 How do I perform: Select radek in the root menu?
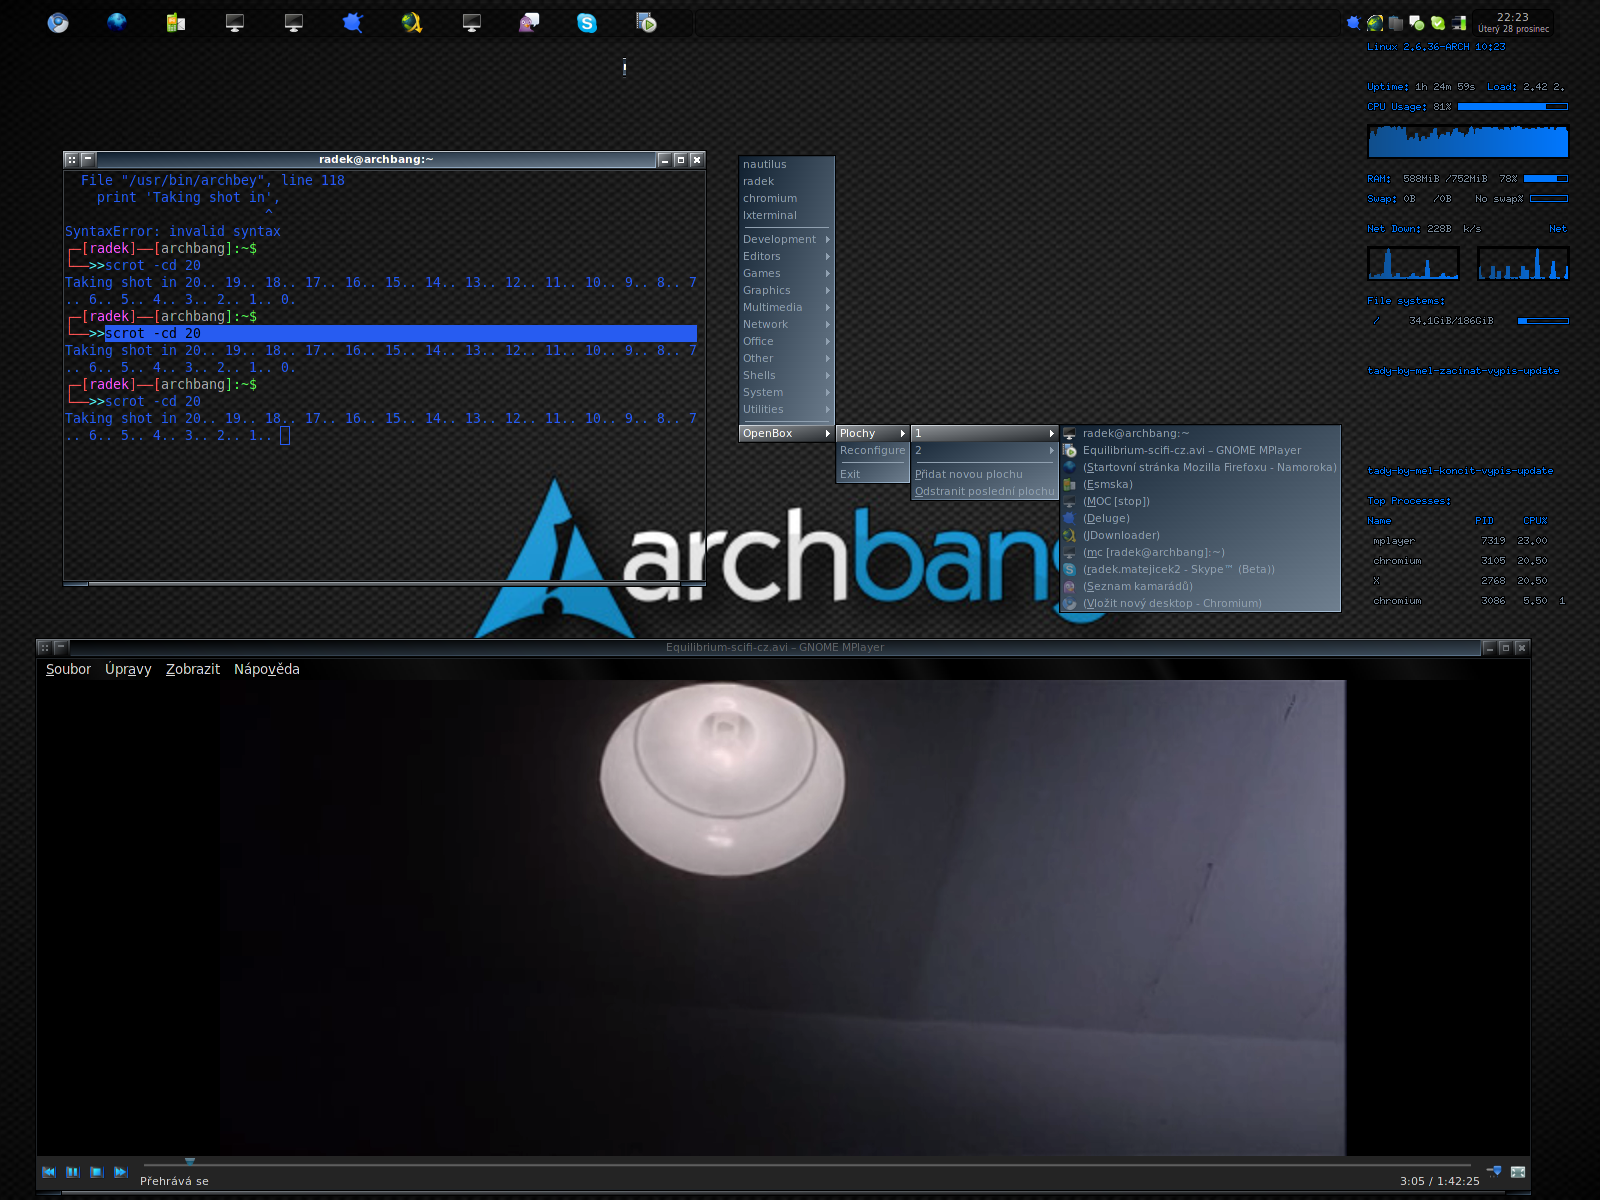click(x=786, y=181)
